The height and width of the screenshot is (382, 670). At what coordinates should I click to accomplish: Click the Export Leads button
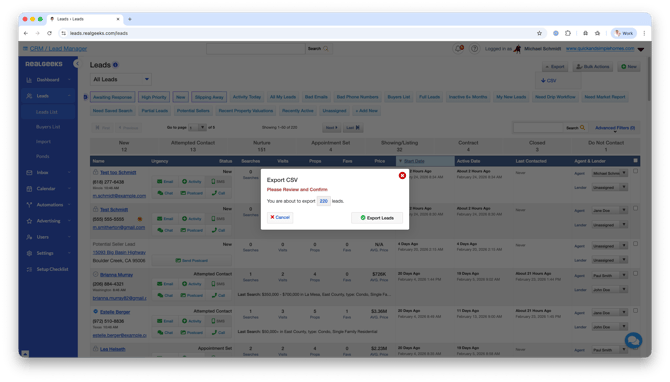click(x=377, y=218)
